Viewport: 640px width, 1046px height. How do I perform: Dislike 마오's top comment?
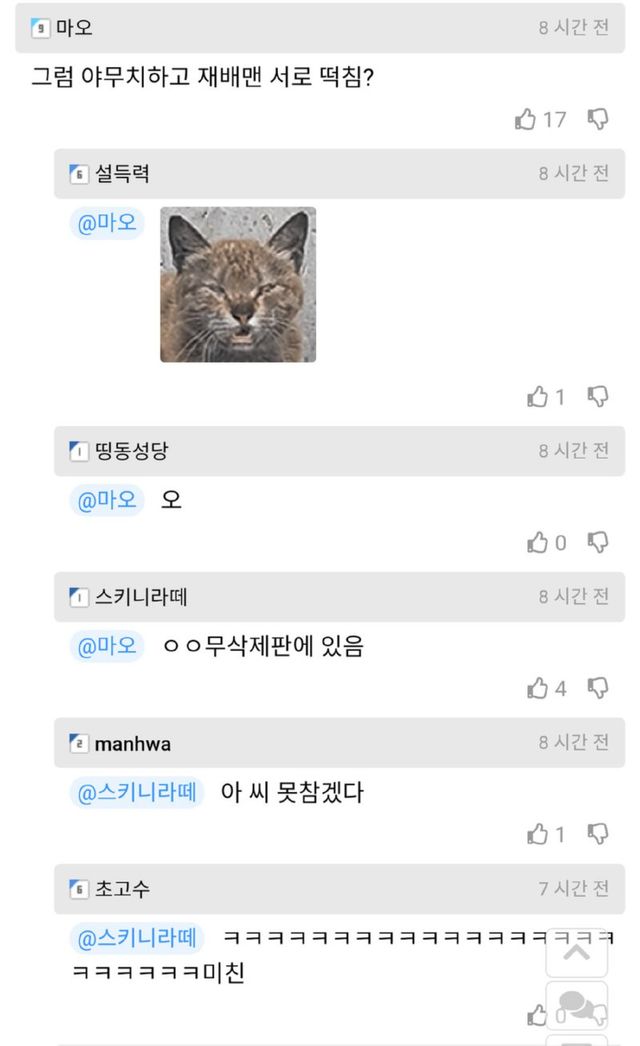point(598,120)
